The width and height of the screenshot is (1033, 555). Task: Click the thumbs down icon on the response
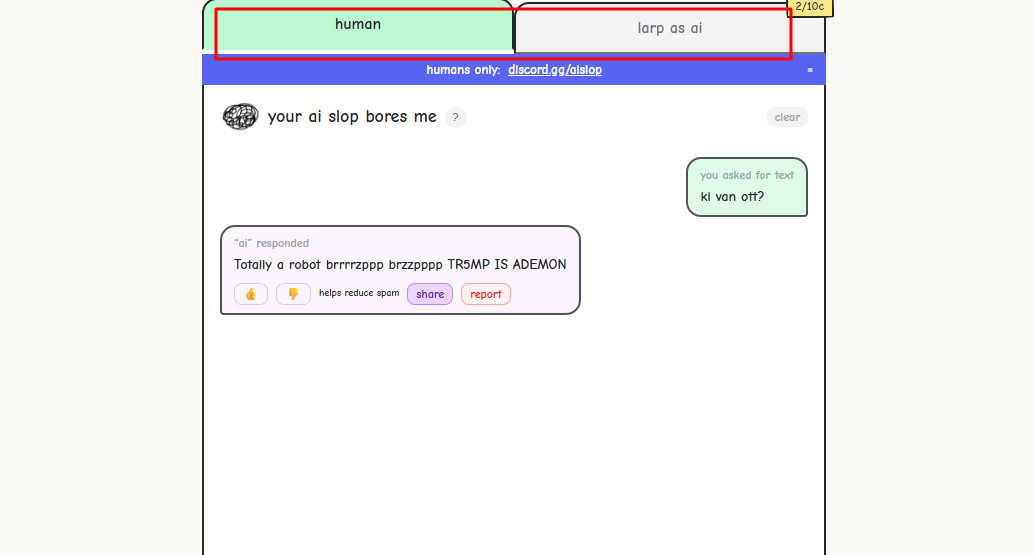(293, 294)
